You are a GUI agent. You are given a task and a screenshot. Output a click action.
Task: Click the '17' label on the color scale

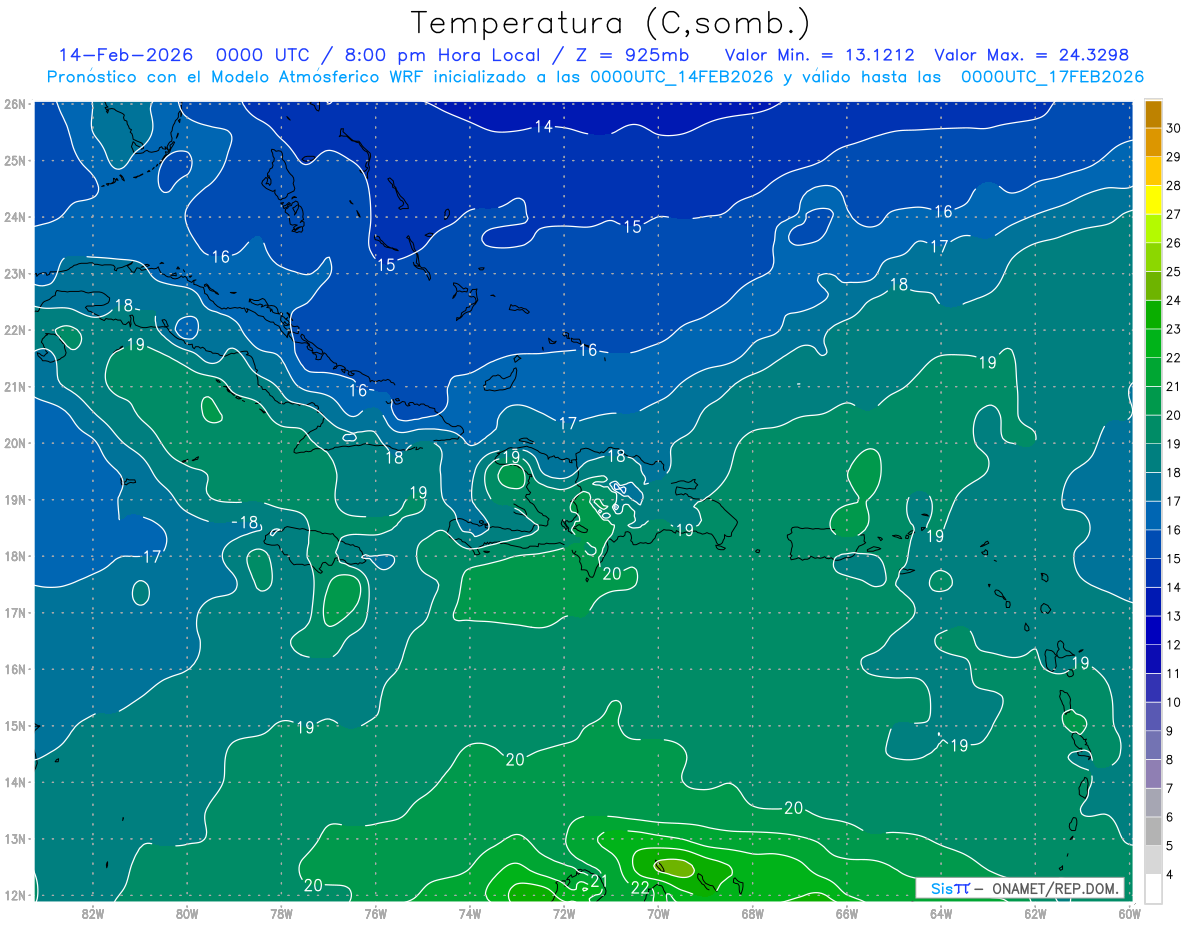click(1174, 502)
